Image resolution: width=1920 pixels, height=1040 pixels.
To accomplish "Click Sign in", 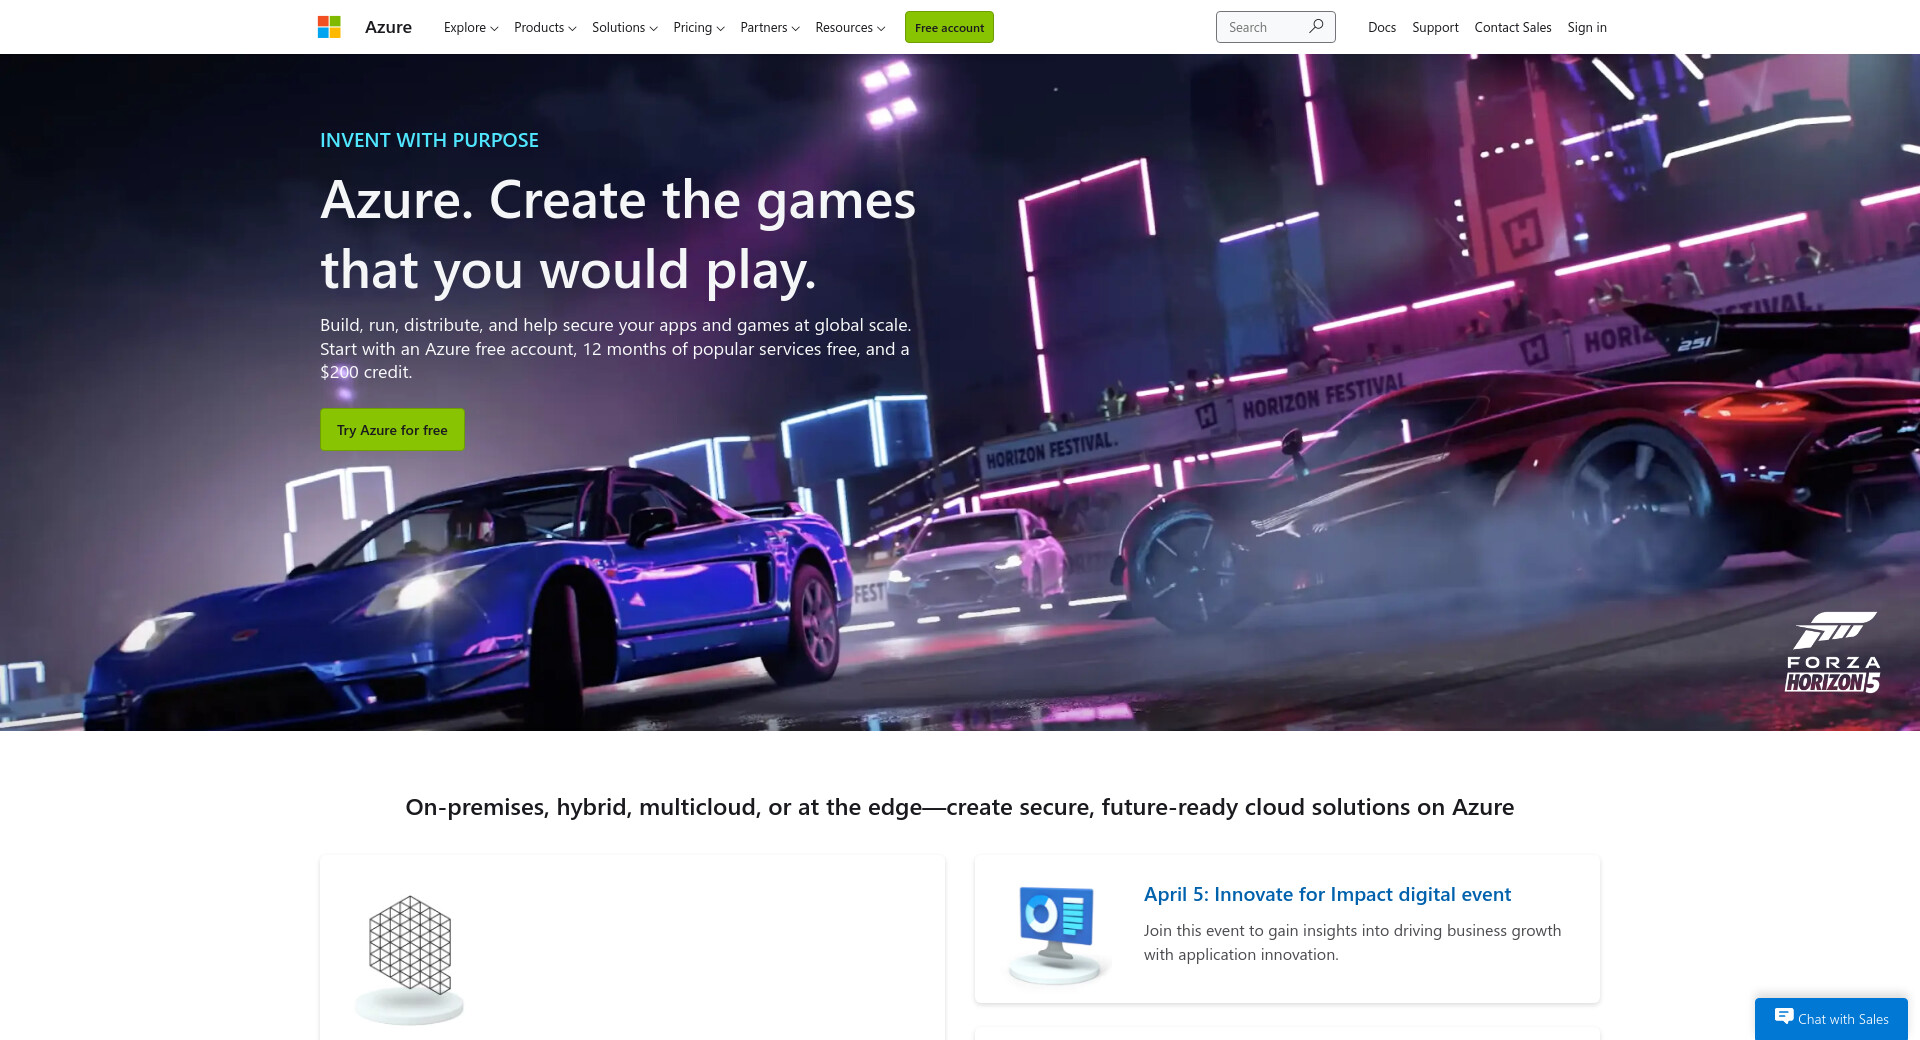I will [x=1587, y=27].
